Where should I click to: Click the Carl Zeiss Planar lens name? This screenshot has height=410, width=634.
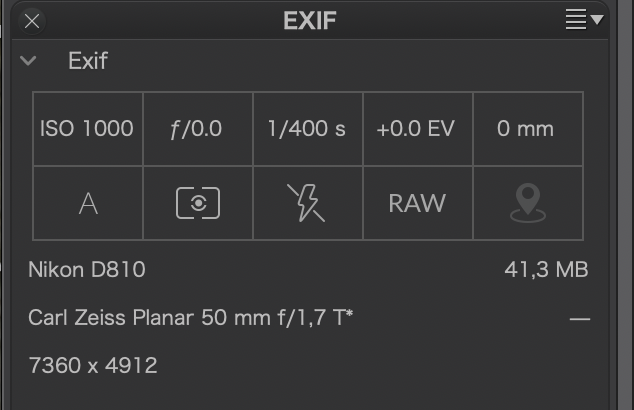(x=190, y=317)
